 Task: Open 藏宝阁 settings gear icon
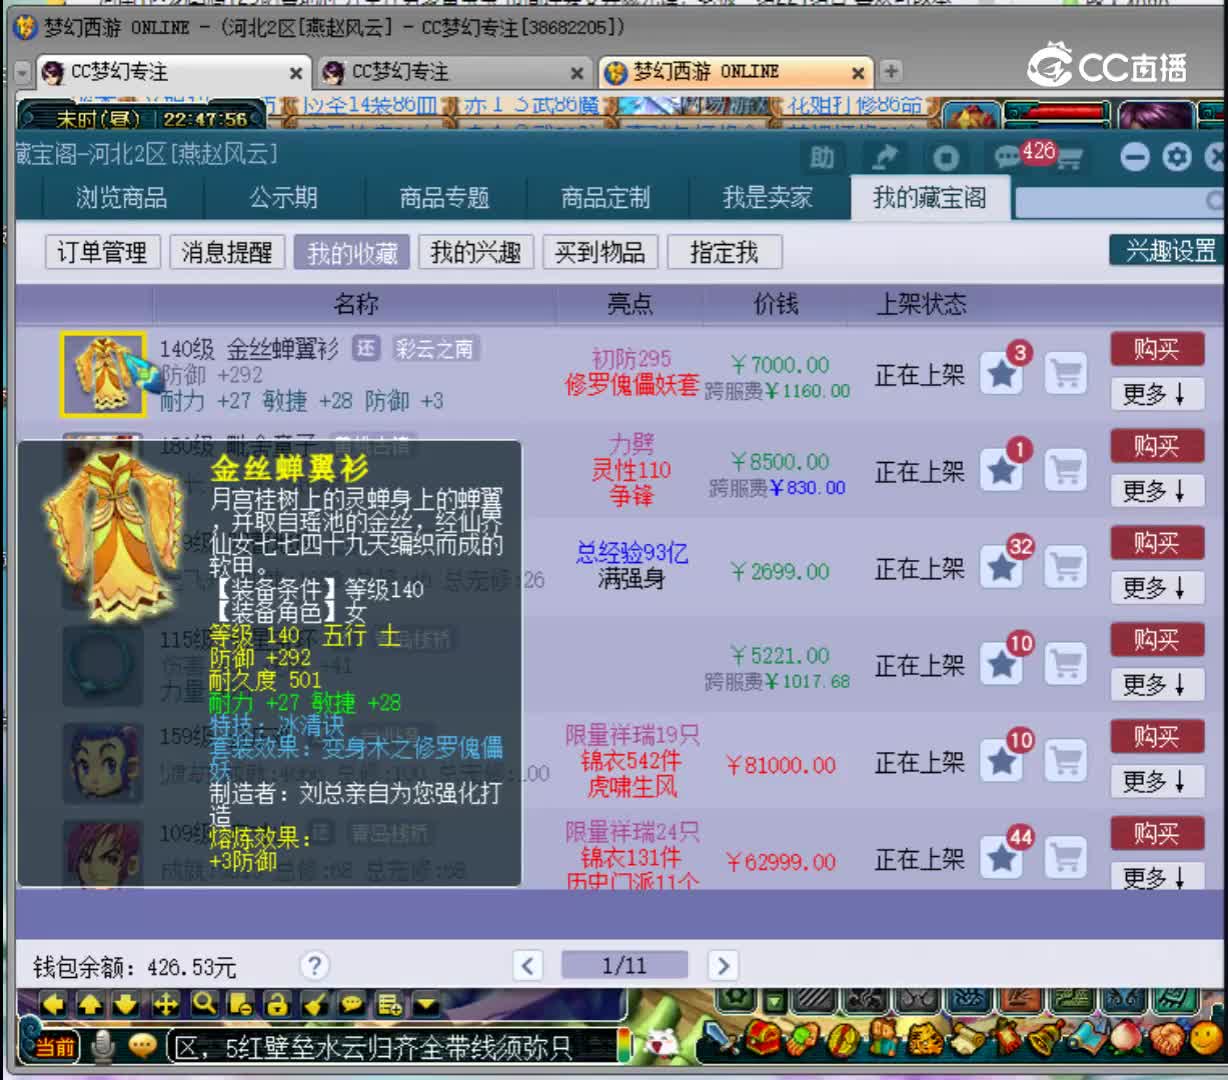[x=1177, y=157]
